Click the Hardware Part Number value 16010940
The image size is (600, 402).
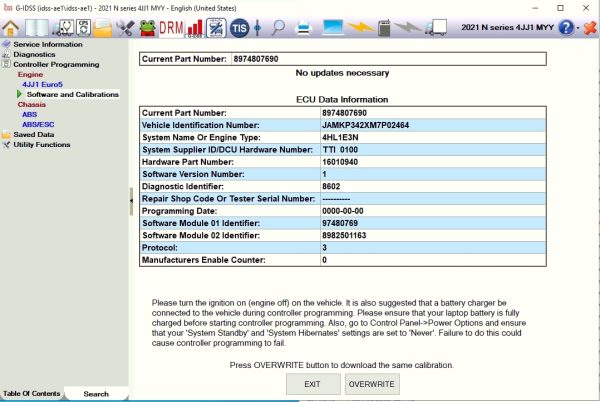[340, 162]
